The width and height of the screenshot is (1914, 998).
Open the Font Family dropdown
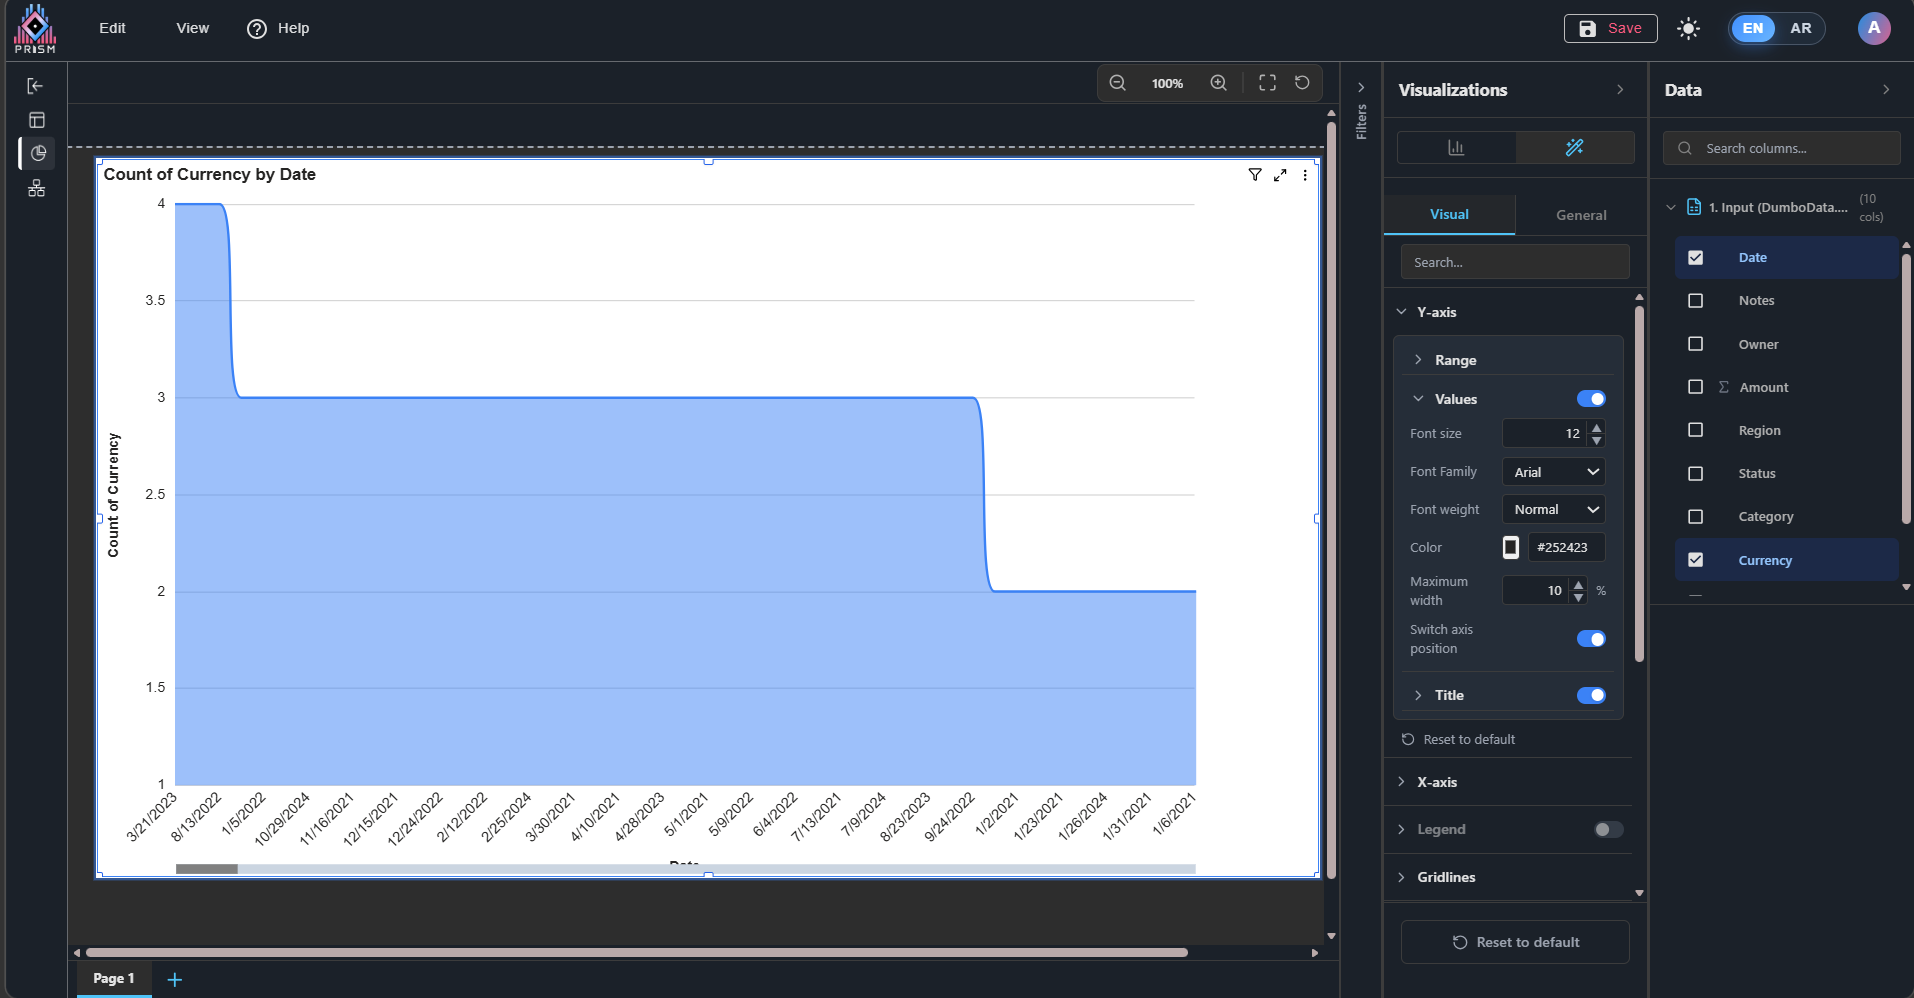pyautogui.click(x=1553, y=472)
